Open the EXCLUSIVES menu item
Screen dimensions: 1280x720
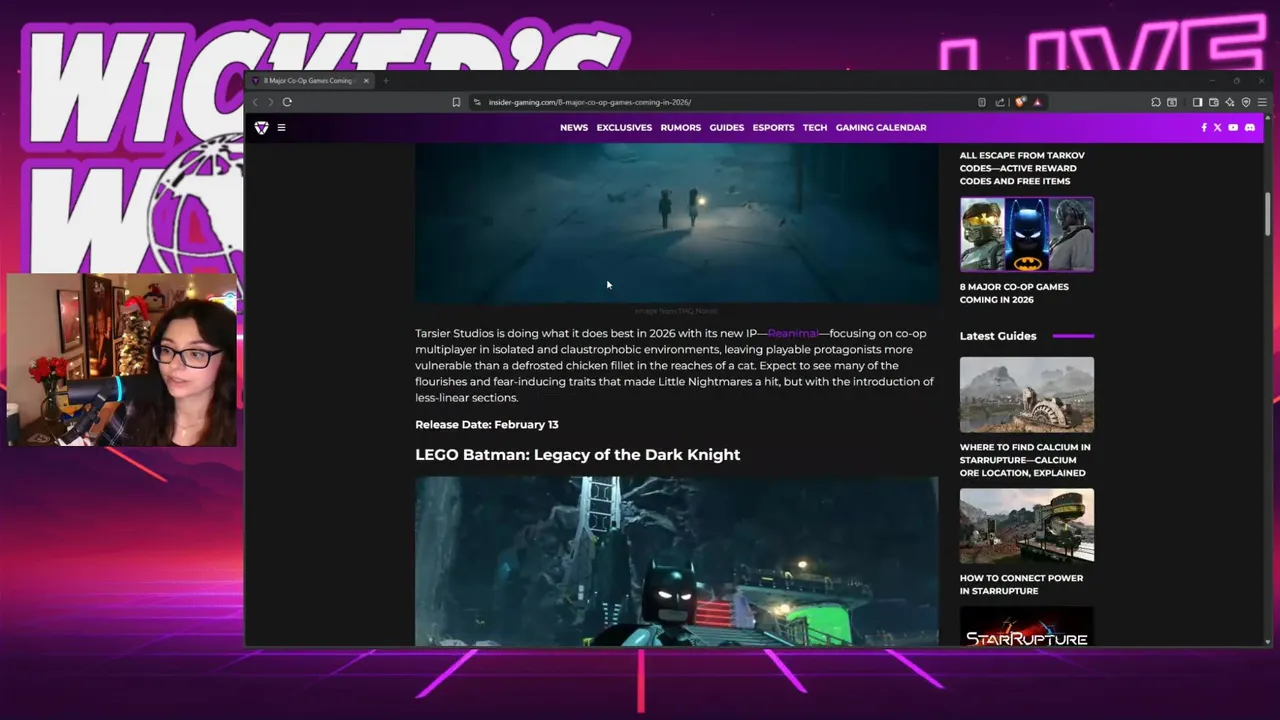(624, 128)
